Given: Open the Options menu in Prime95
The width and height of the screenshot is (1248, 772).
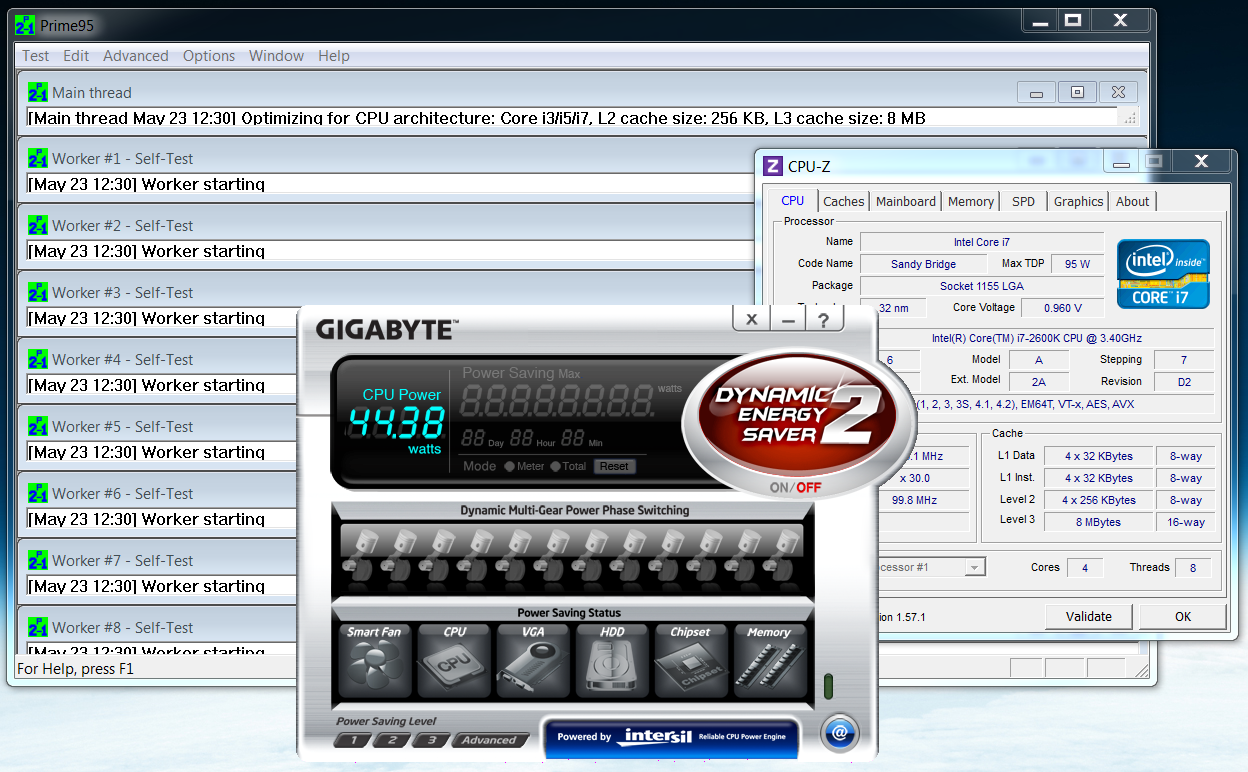Looking at the screenshot, I should tap(209, 56).
